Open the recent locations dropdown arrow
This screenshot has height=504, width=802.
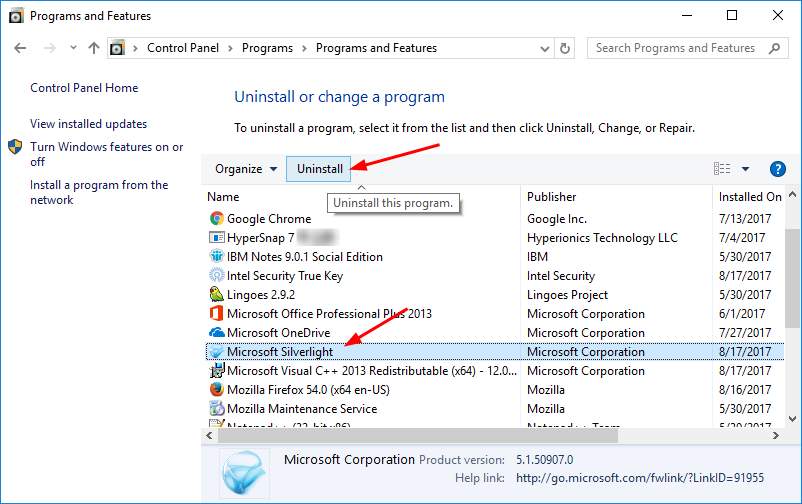click(74, 48)
